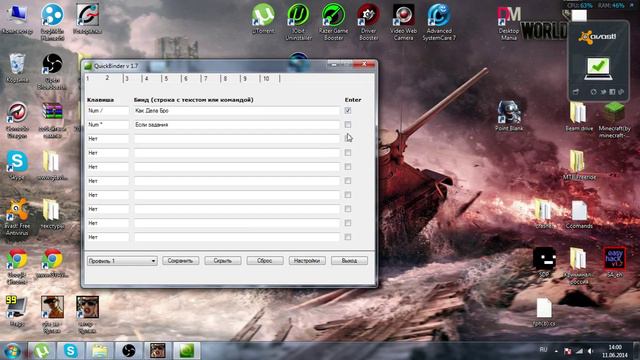This screenshot has height=360, width=640.
Task: Open the QuickBinder green taskbar icon
Action: [187, 351]
